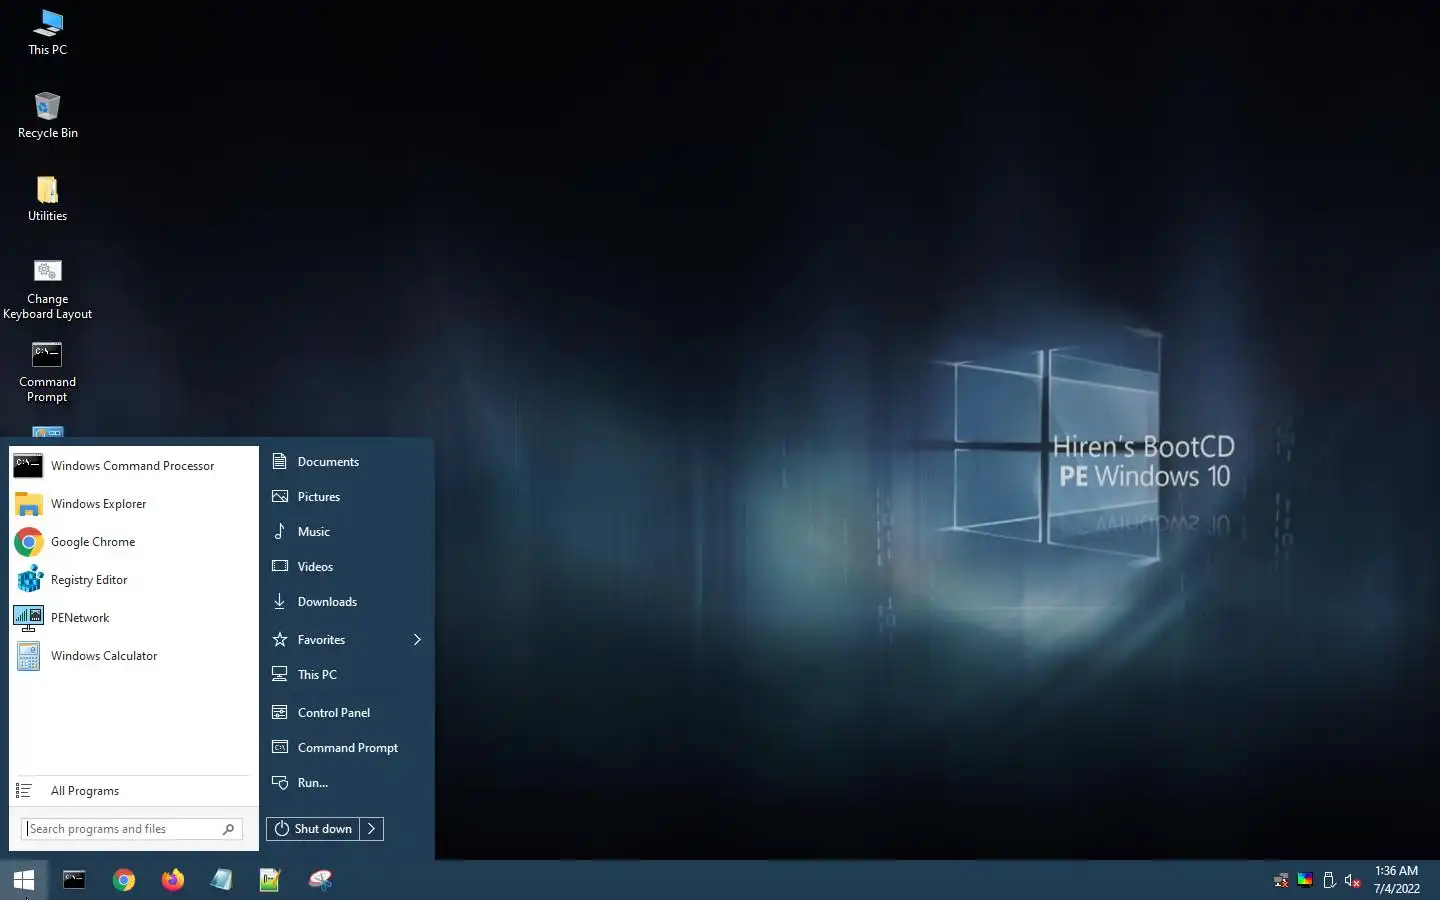Open the Recycle Bin desktop icon
The image size is (1440, 900).
47,116
